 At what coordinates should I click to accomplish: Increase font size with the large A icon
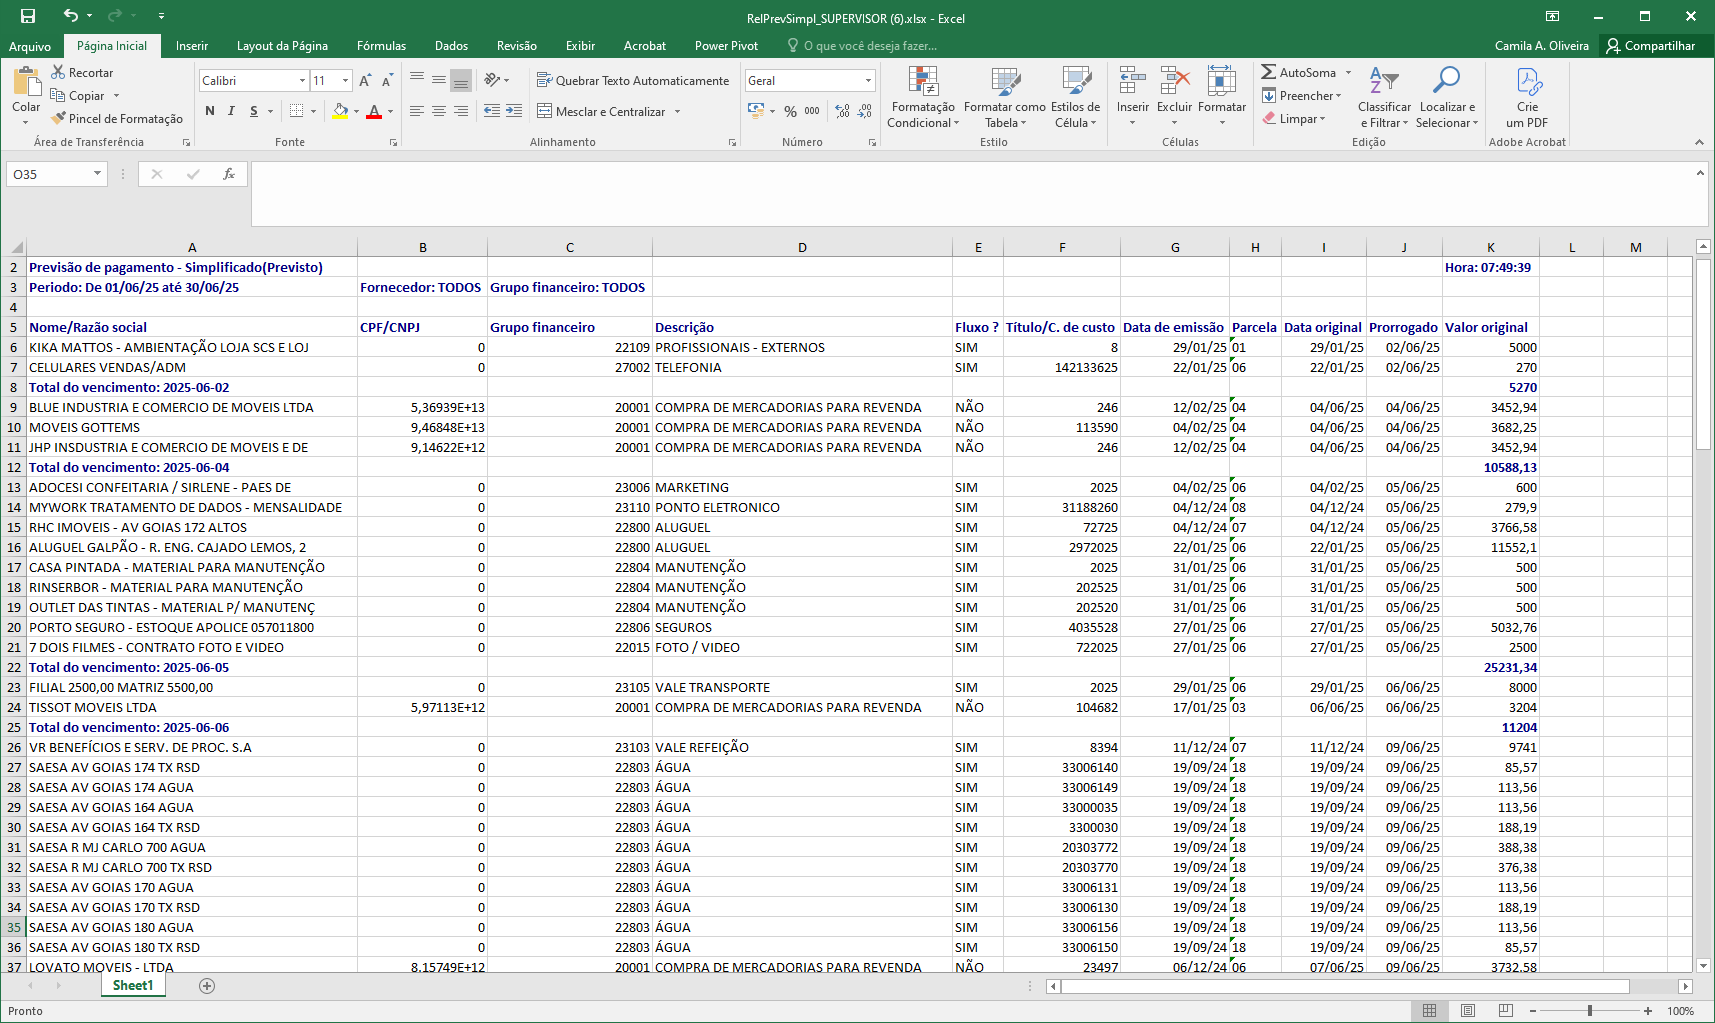pyautogui.click(x=365, y=81)
